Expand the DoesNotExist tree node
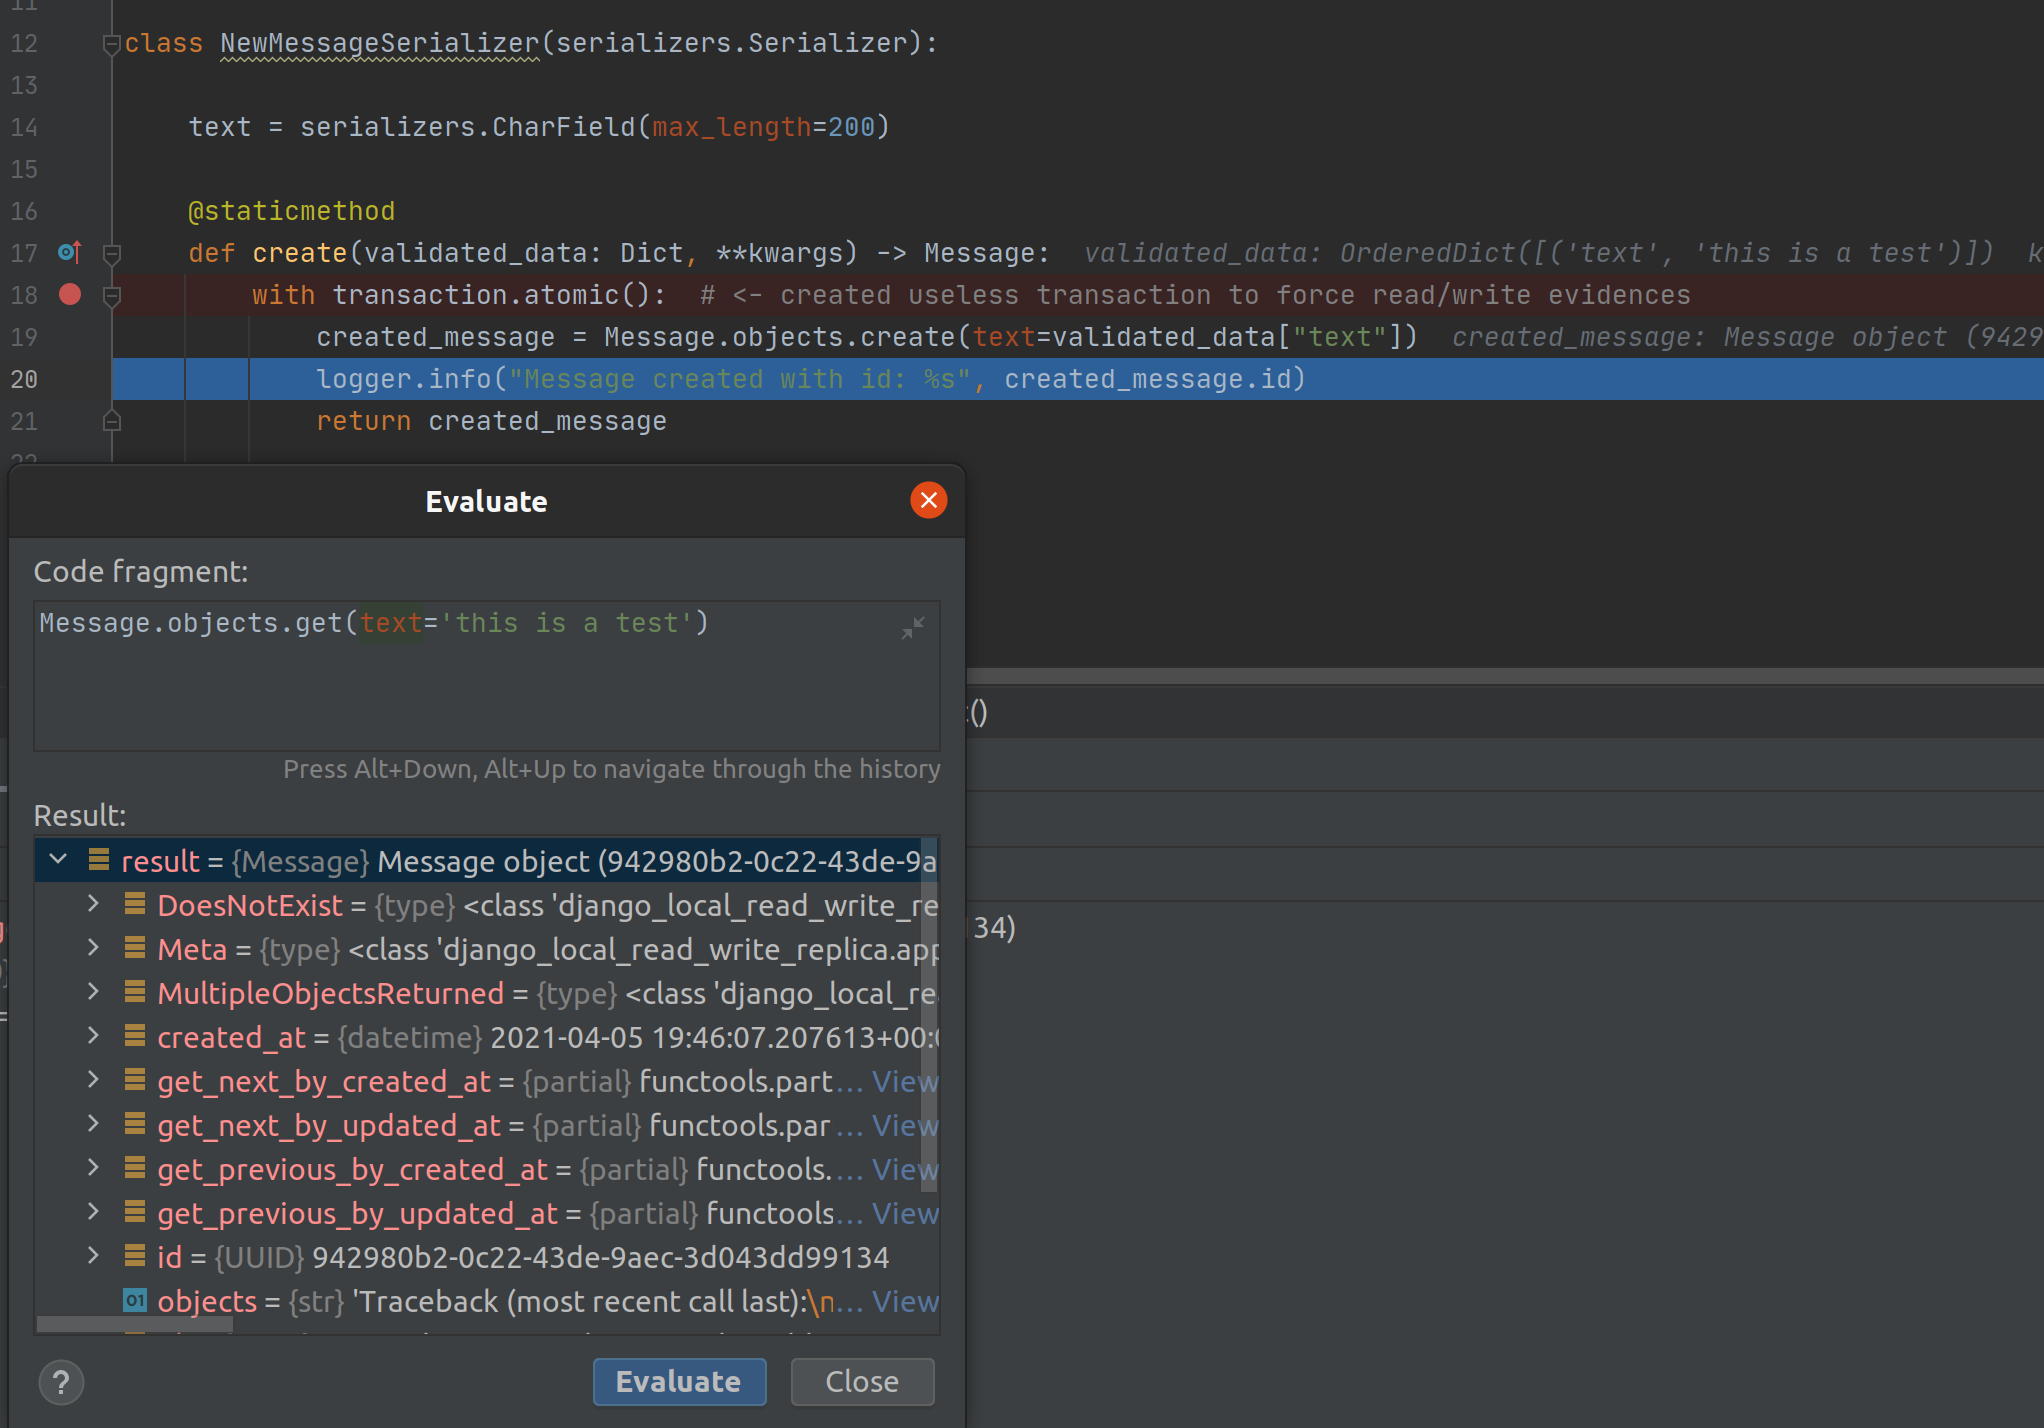The width and height of the screenshot is (2044, 1428). (93, 904)
